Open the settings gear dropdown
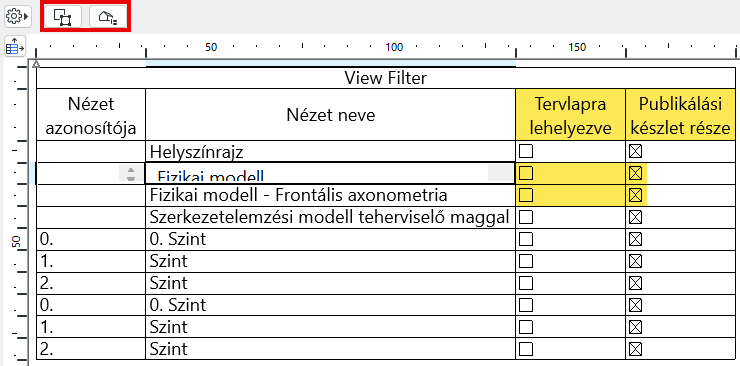This screenshot has width=740, height=366. coord(17,17)
